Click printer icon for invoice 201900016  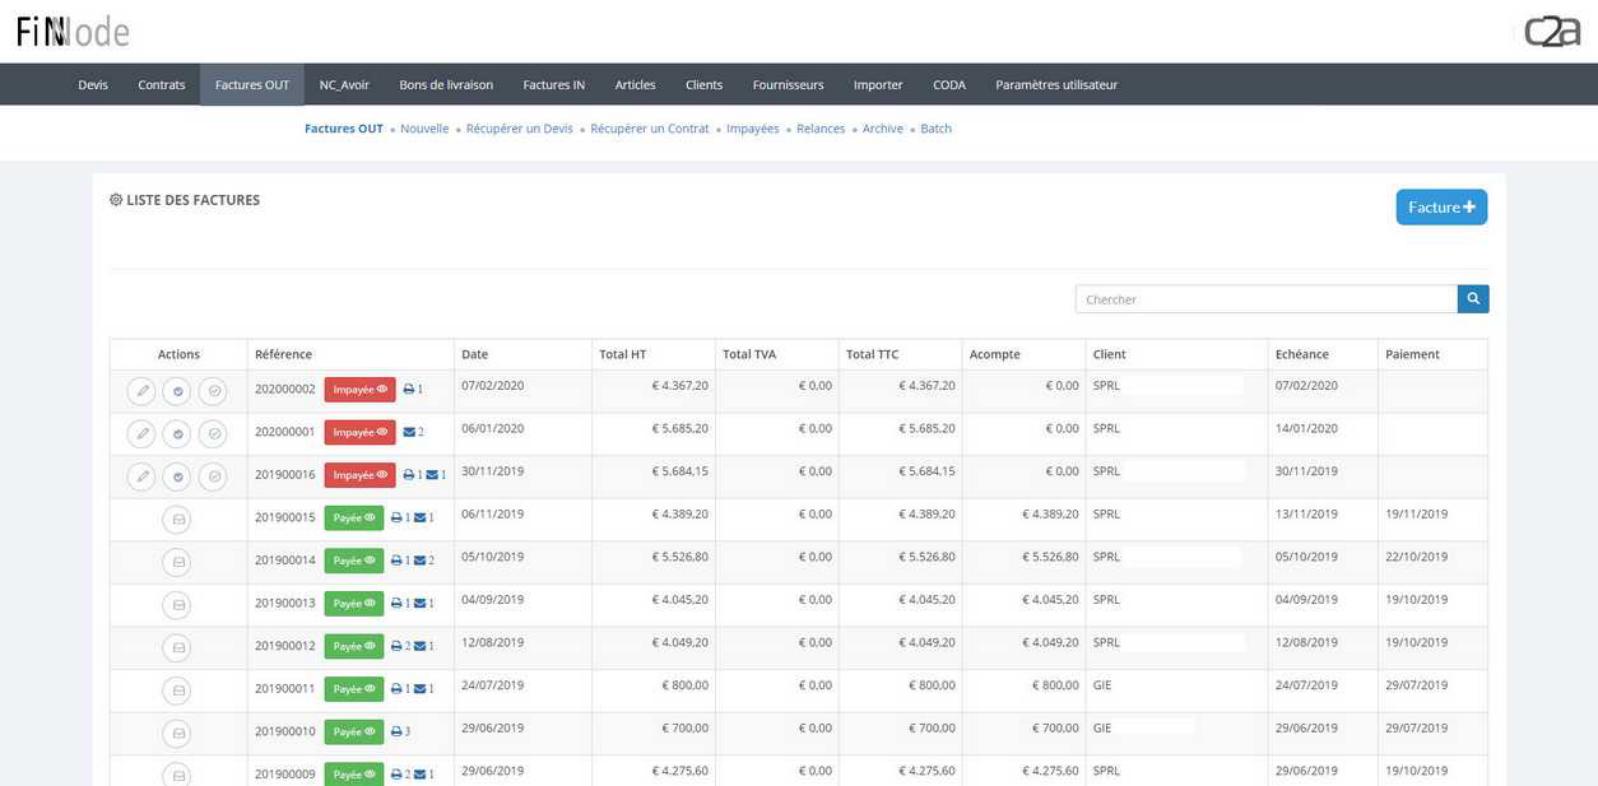pyautogui.click(x=408, y=475)
